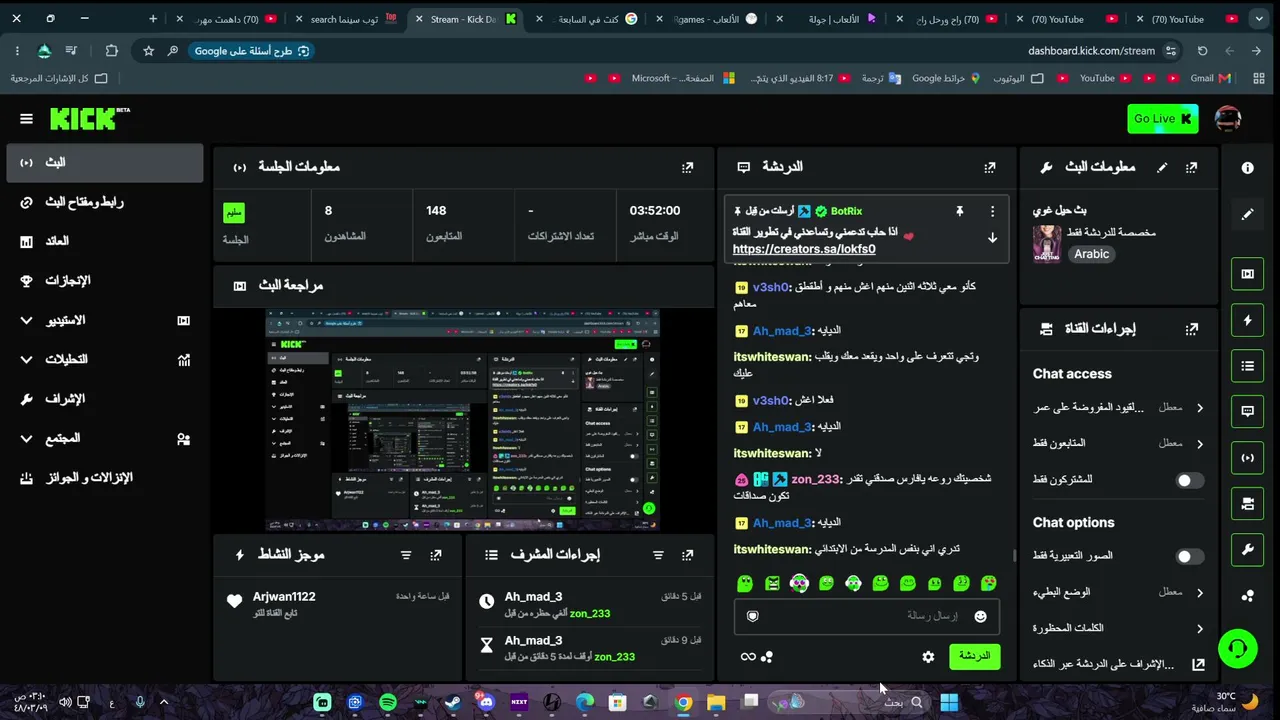1280x720 pixels.
Task: Open the three-dot menu on the pinned message
Action: (992, 211)
